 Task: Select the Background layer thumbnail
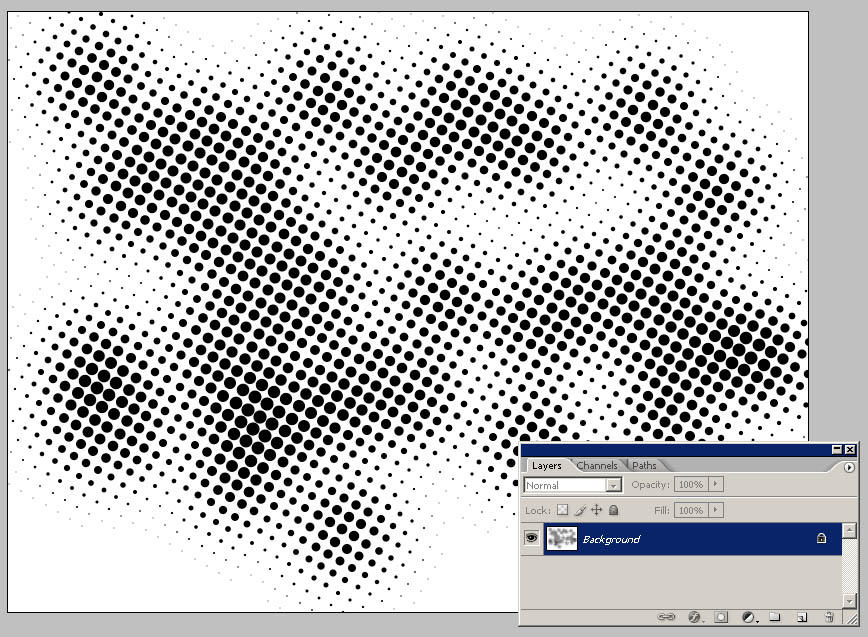(x=562, y=538)
